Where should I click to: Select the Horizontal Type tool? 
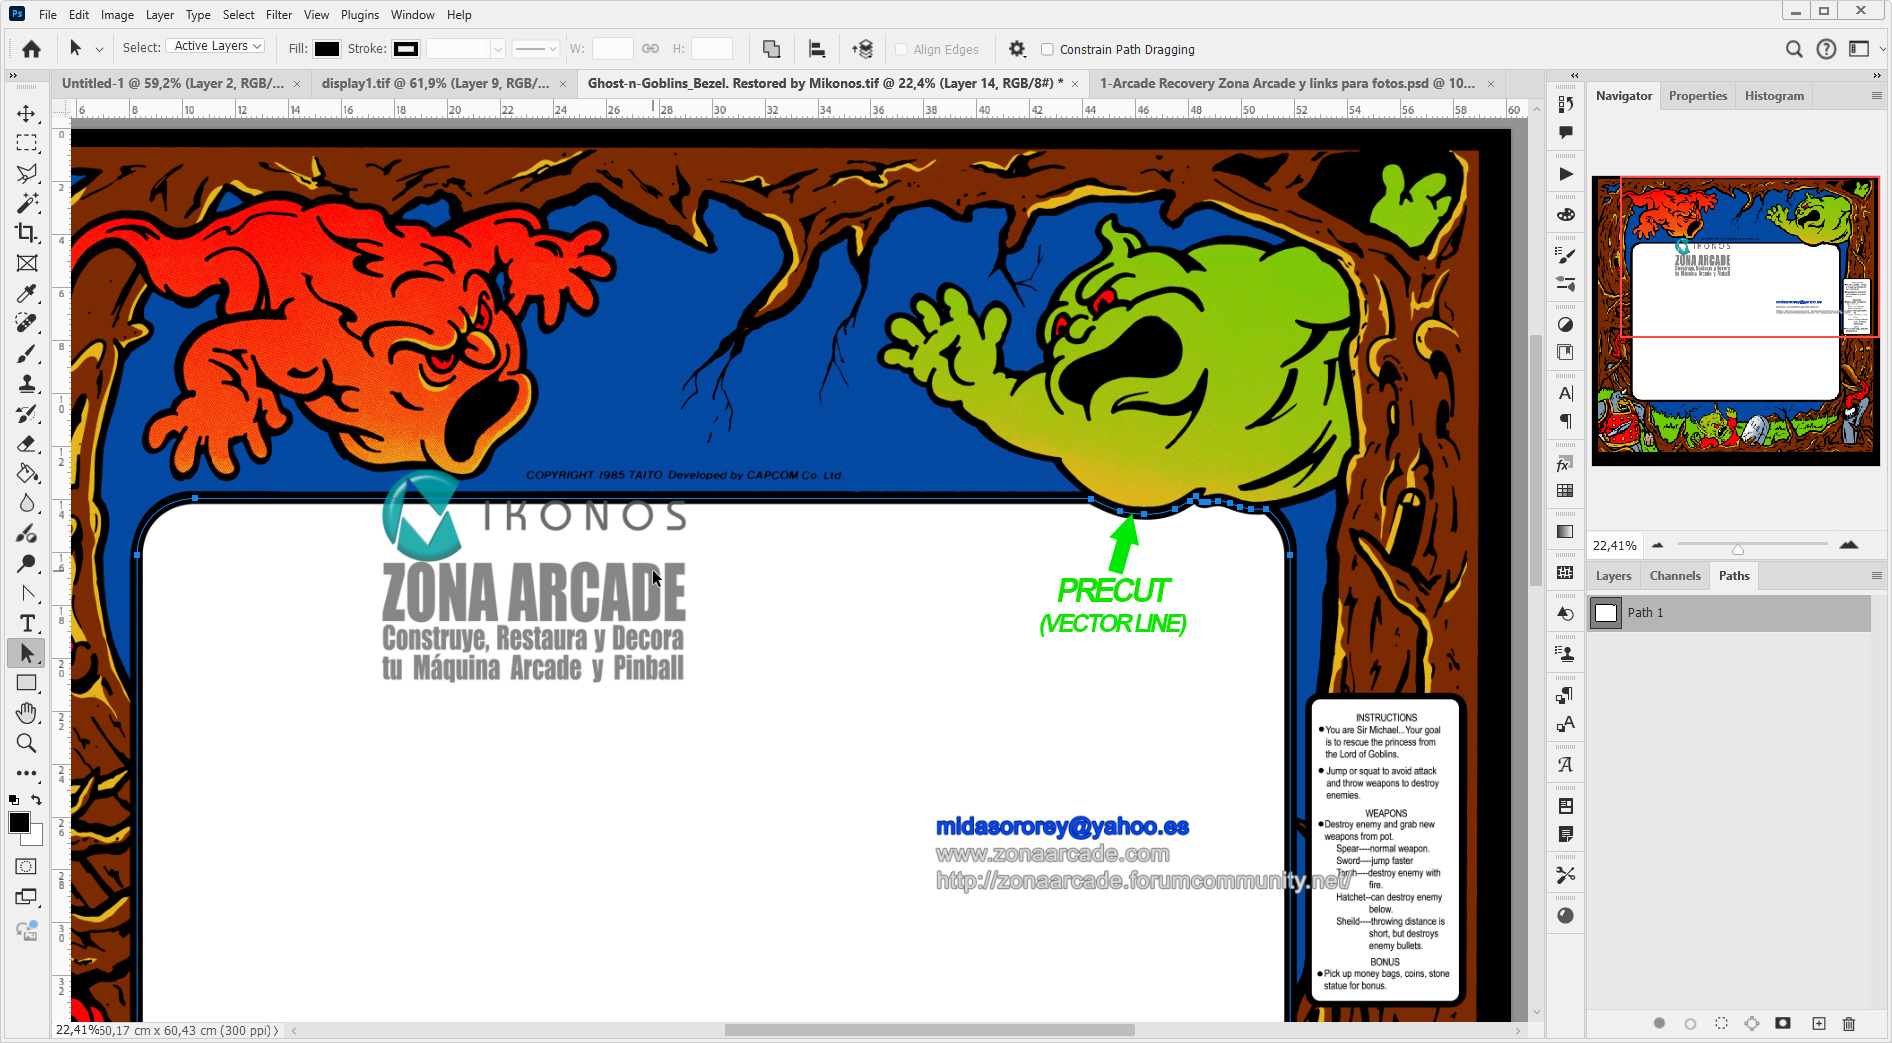[x=27, y=623]
